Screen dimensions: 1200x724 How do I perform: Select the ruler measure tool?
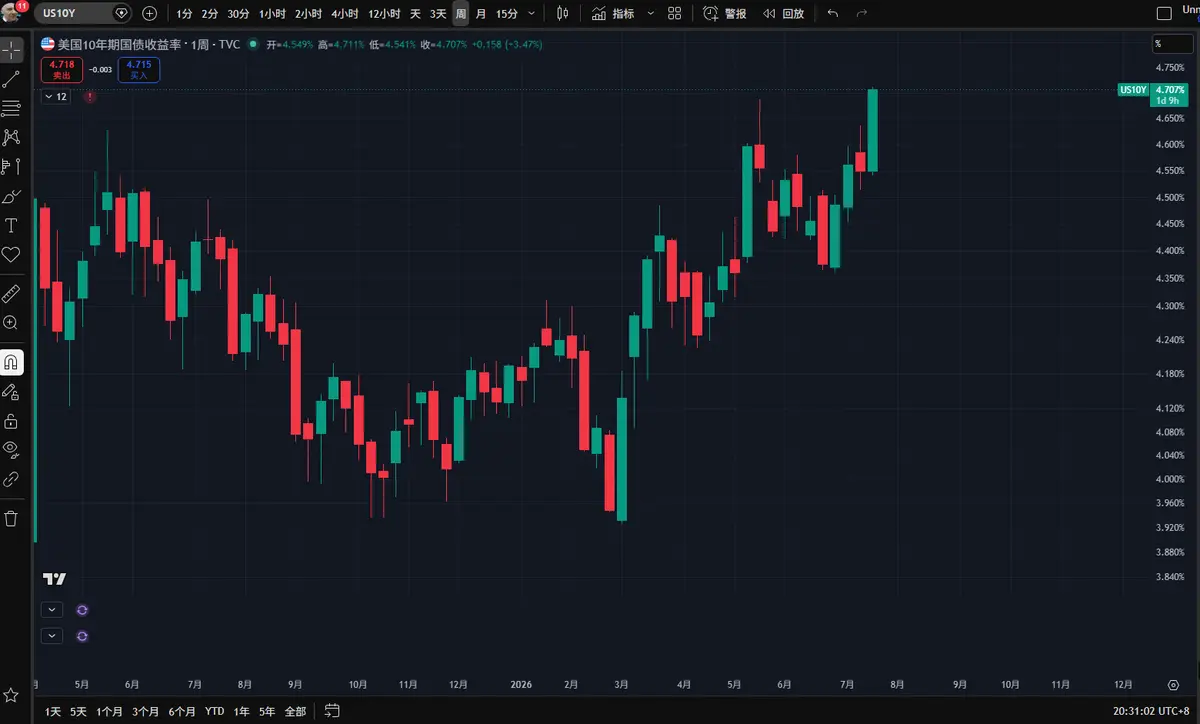(x=11, y=293)
